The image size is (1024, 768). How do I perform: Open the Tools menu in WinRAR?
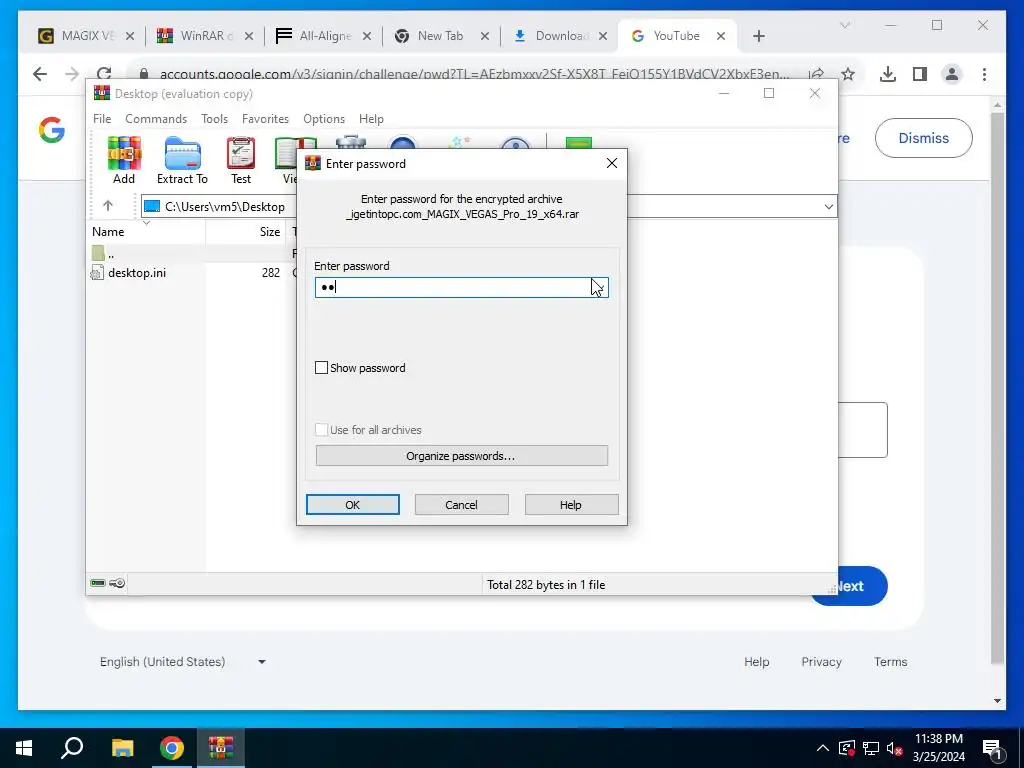(214, 119)
